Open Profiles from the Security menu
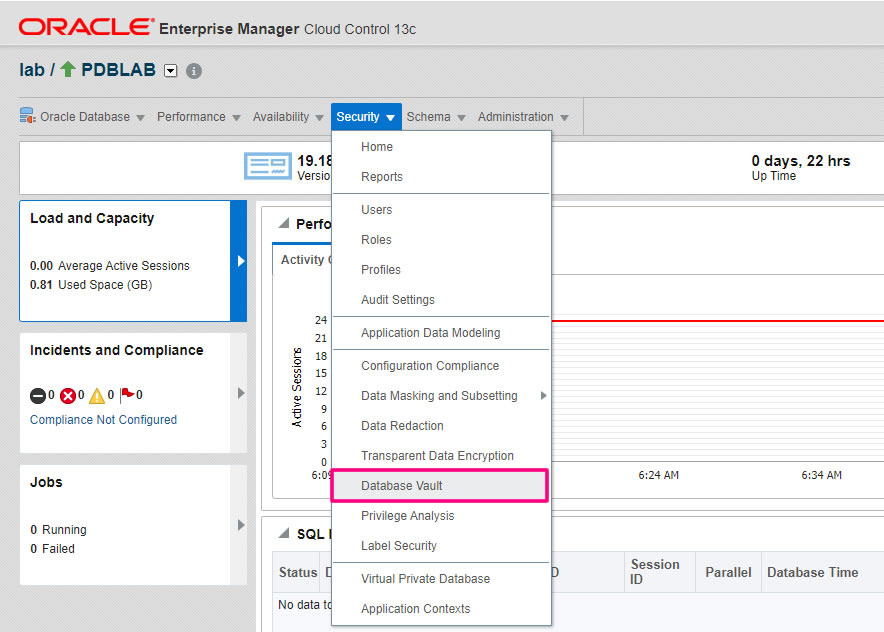This screenshot has width=884, height=632. (x=441, y=269)
